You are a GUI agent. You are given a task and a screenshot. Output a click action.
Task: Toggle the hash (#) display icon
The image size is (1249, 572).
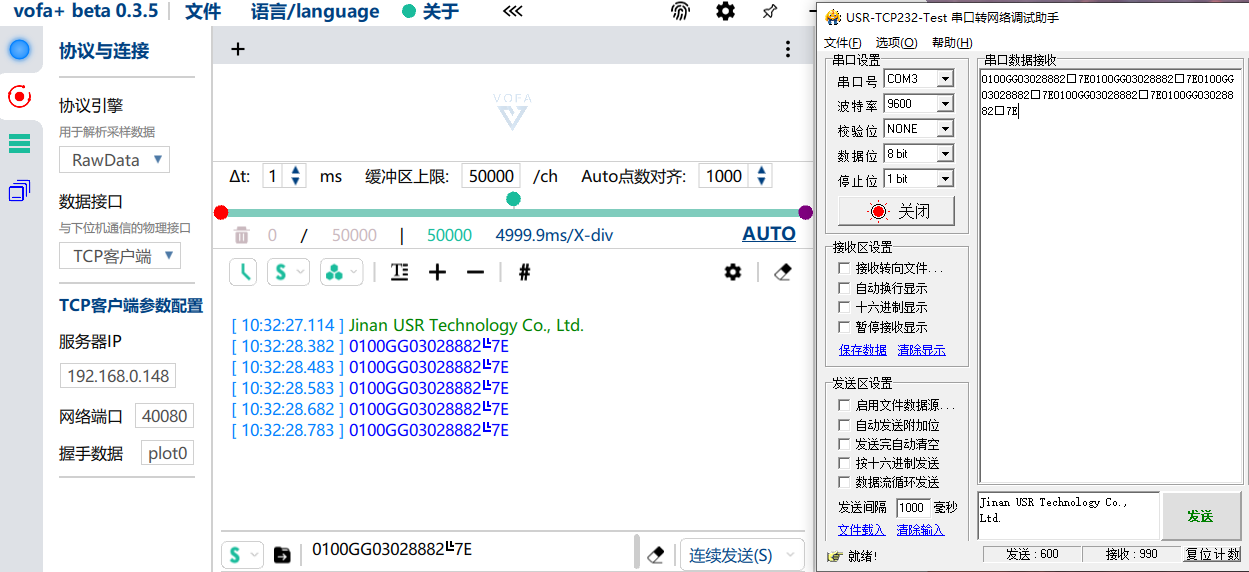click(x=524, y=272)
